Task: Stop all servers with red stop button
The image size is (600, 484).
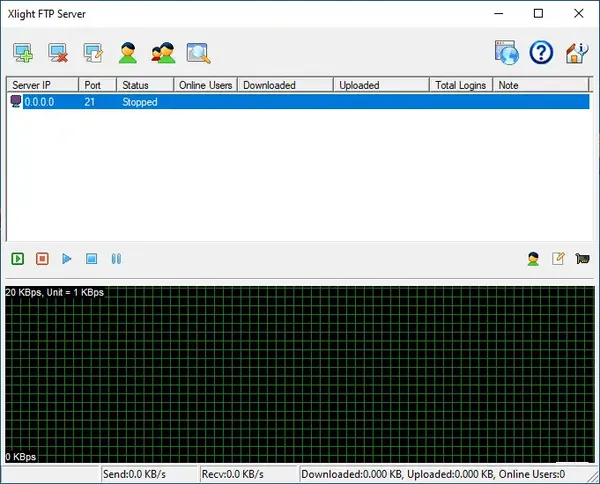Action: click(x=42, y=259)
